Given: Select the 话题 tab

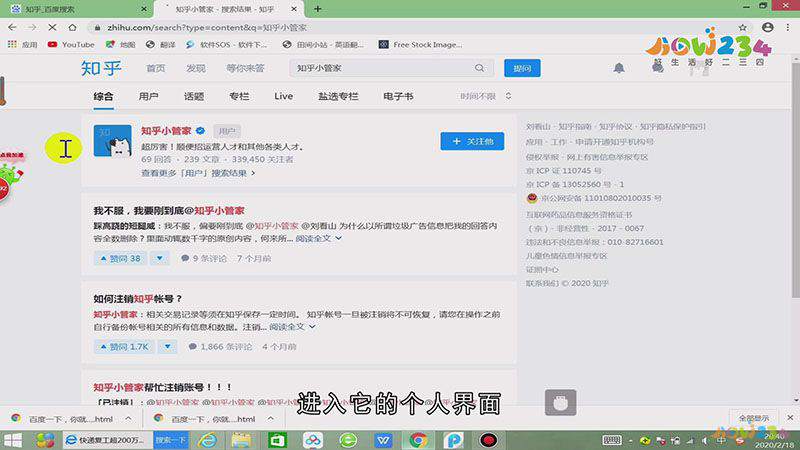Looking at the screenshot, I should coord(194,96).
